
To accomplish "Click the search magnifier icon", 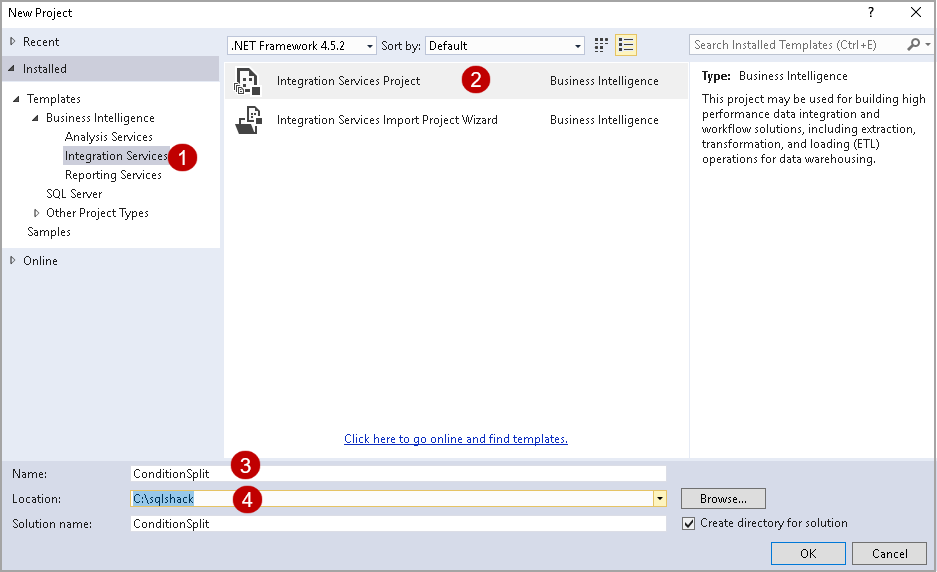I will pyautogui.click(x=913, y=45).
